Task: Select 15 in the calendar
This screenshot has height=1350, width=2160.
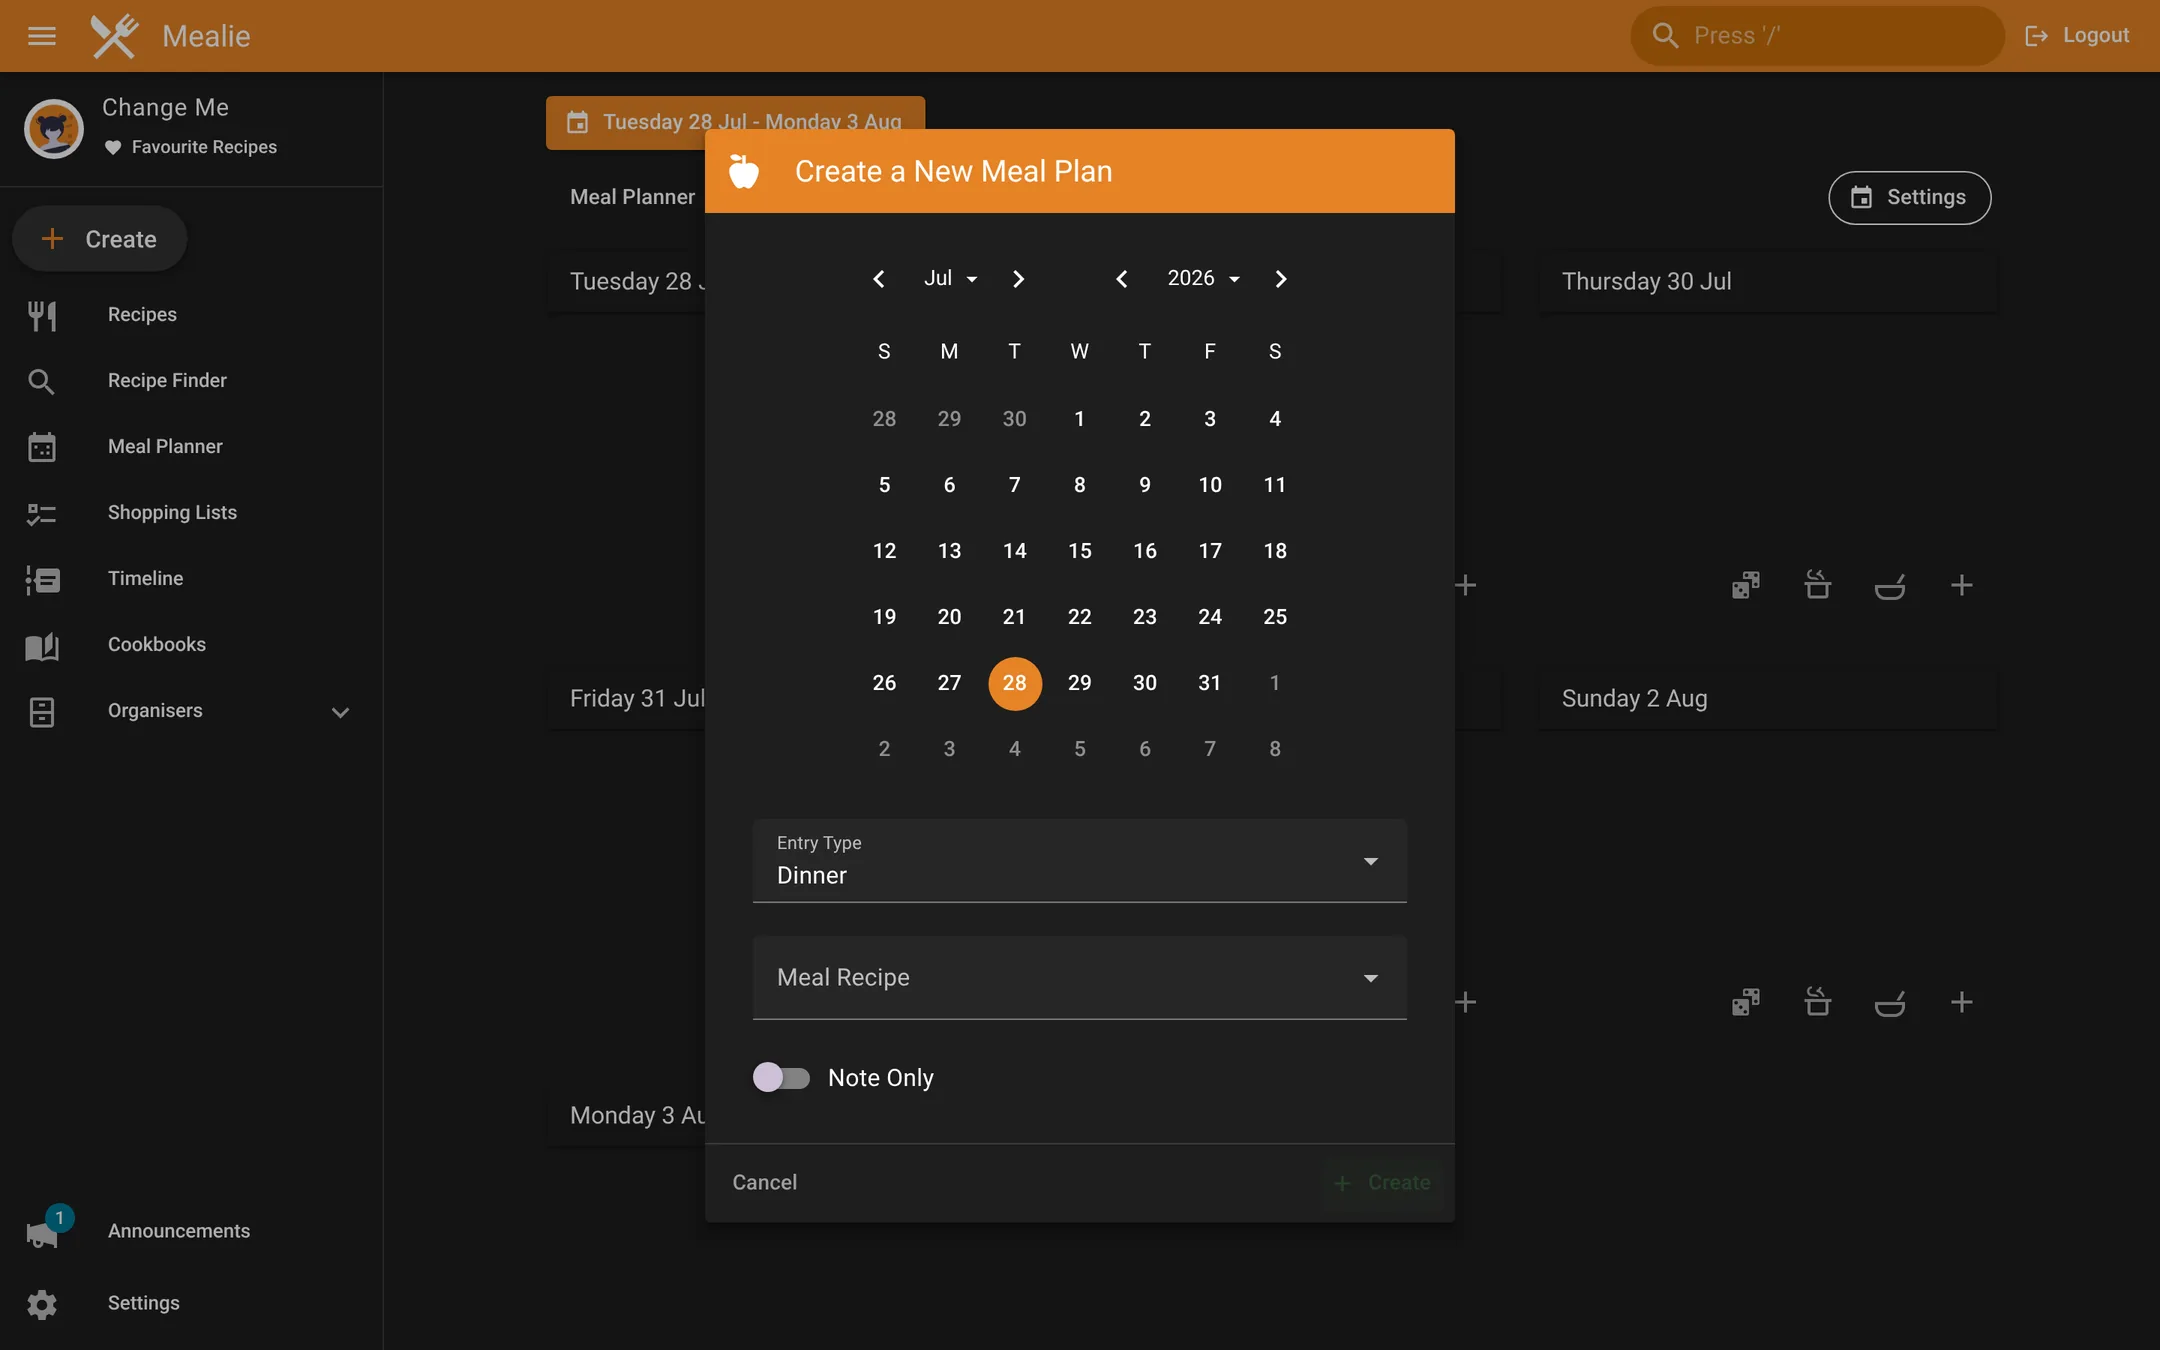Action: (1080, 551)
